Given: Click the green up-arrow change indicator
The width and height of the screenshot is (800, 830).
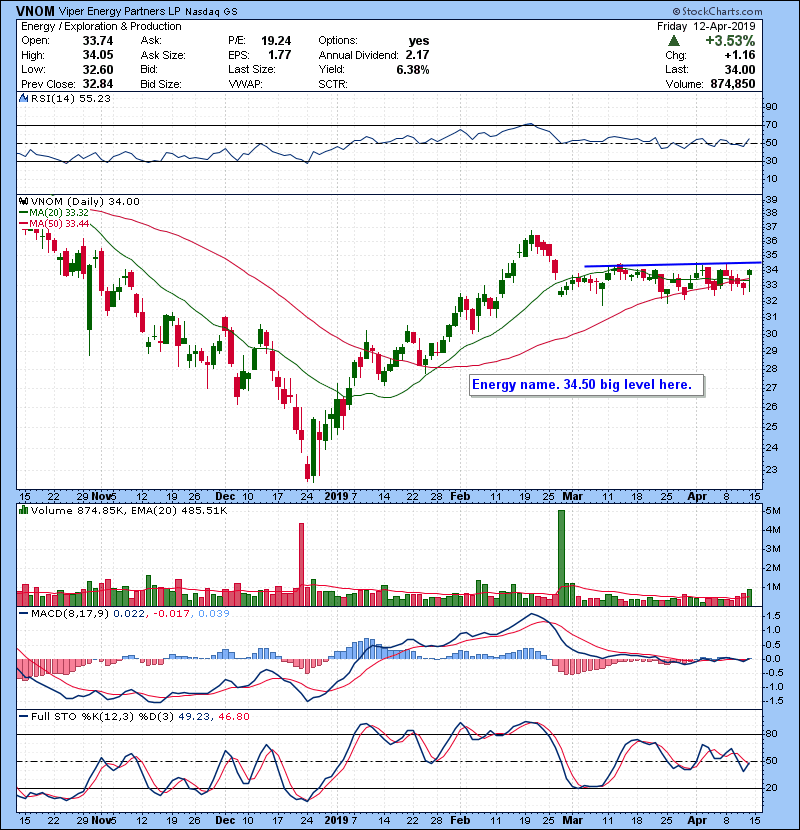Looking at the screenshot, I should coord(674,41).
